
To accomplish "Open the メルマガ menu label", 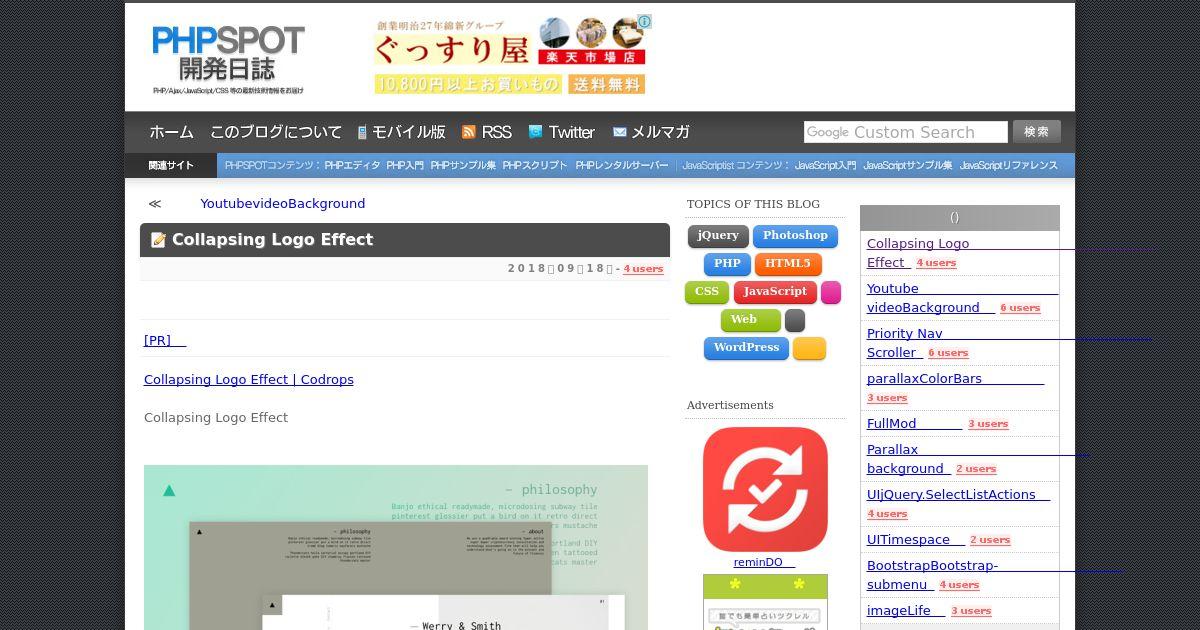I will pyautogui.click(x=660, y=132).
